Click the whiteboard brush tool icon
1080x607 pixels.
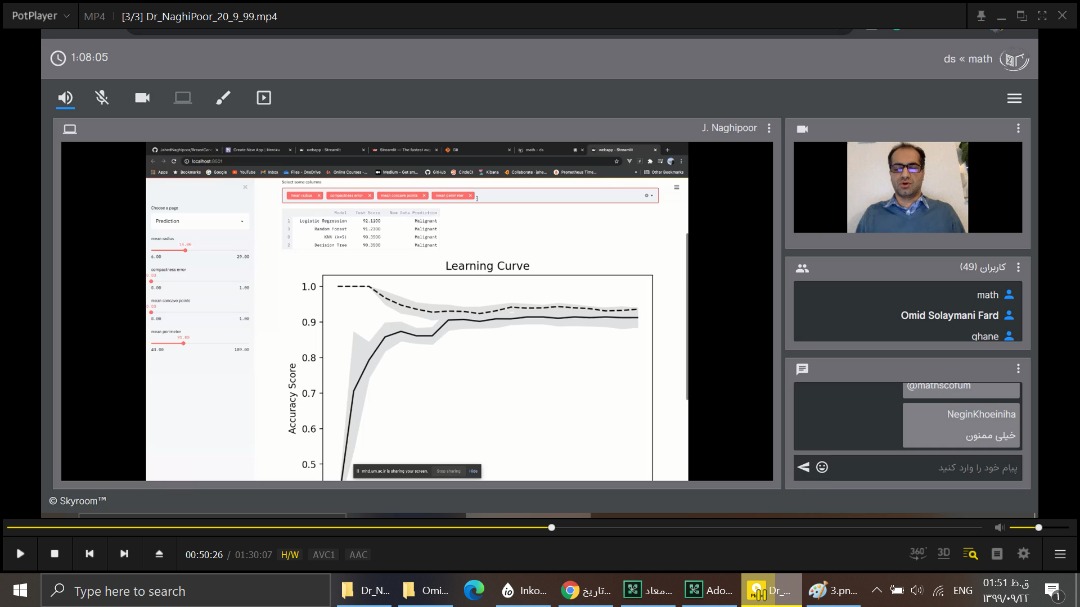pyautogui.click(x=223, y=98)
